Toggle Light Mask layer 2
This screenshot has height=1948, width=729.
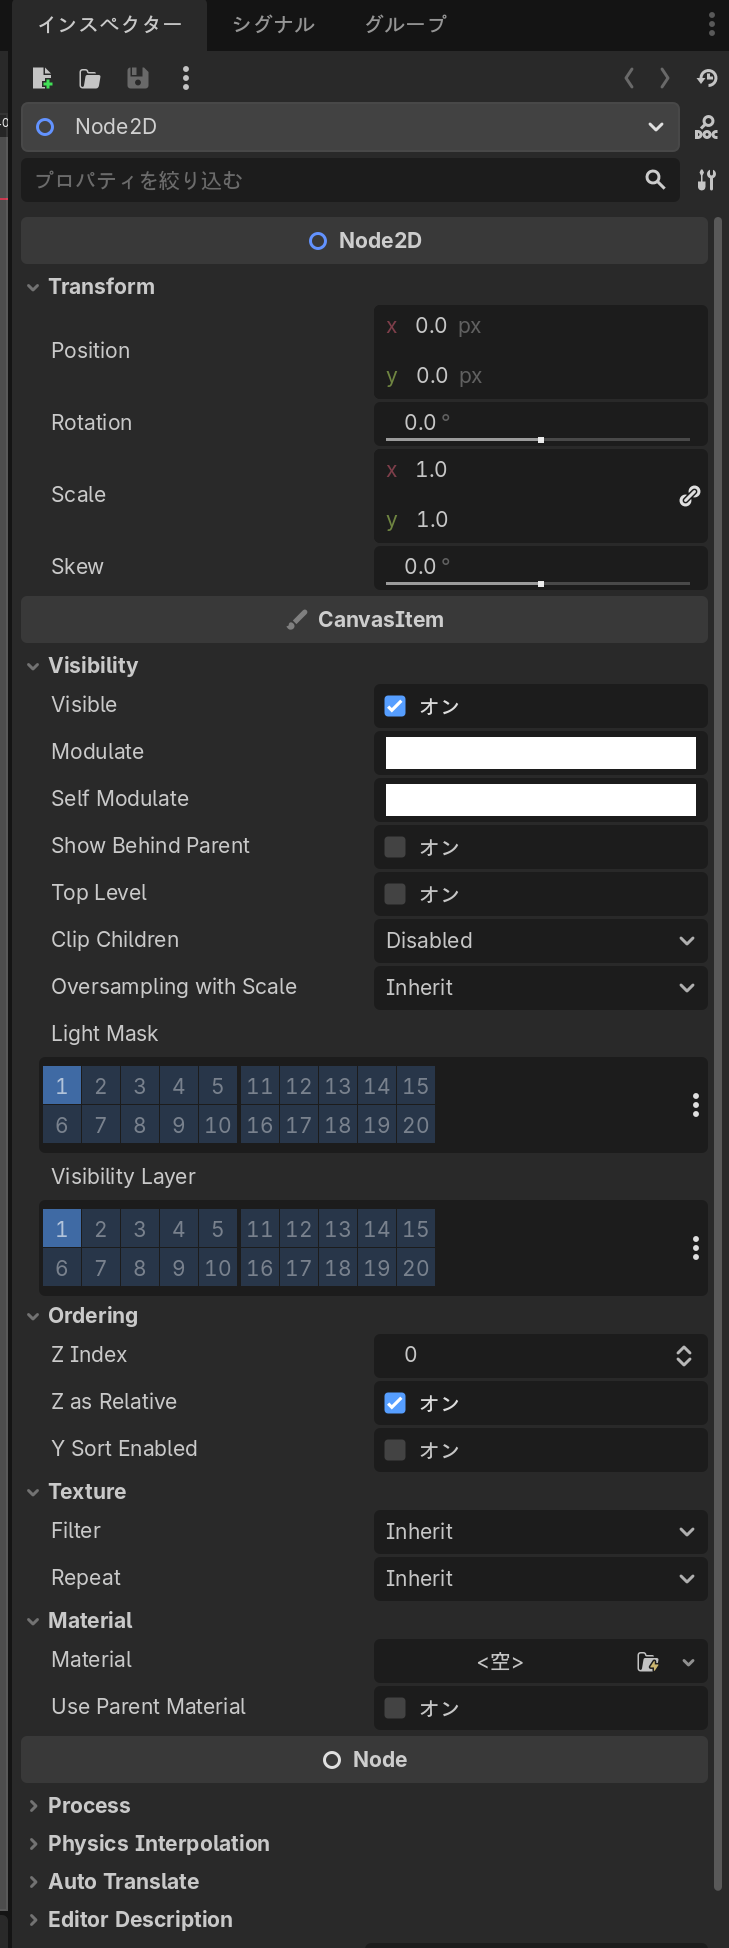coord(101,1086)
